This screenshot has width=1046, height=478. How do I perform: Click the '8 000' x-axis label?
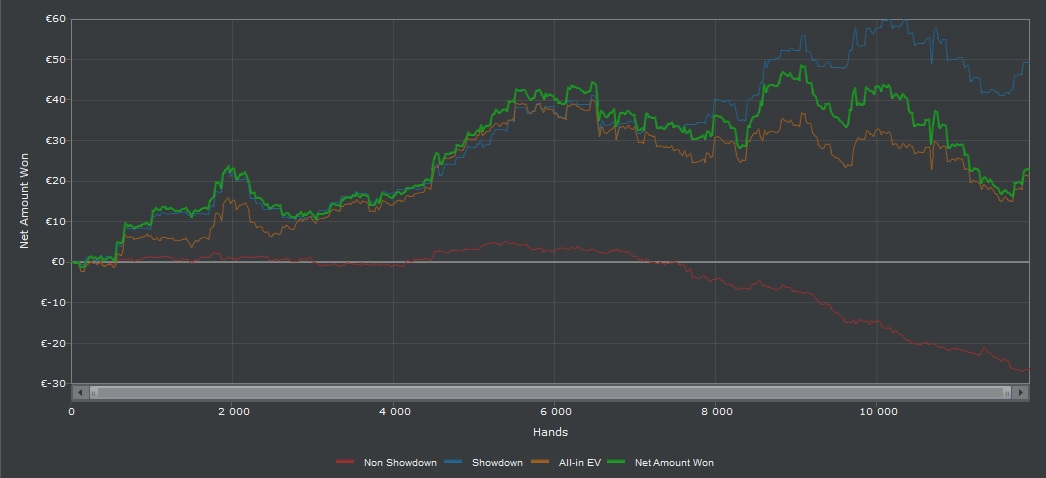pyautogui.click(x=716, y=411)
